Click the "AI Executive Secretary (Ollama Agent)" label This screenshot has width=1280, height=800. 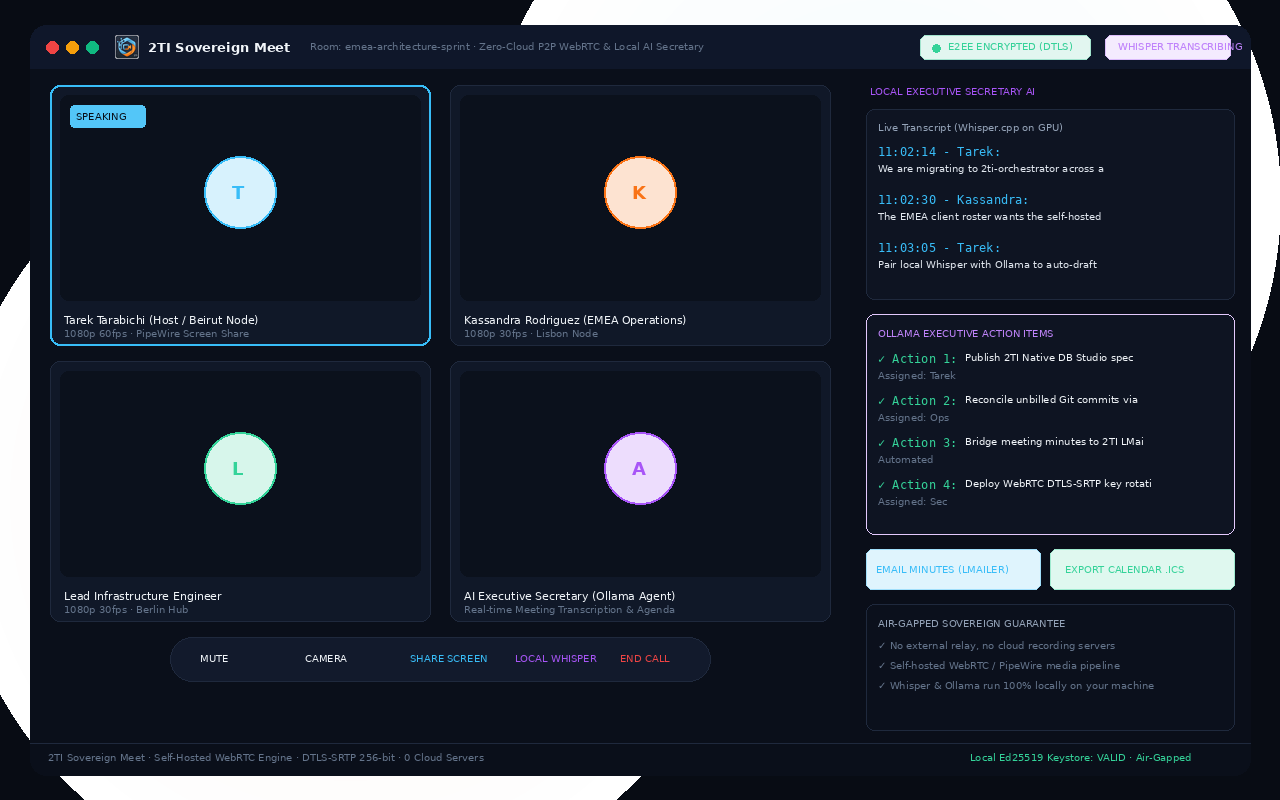pos(570,596)
